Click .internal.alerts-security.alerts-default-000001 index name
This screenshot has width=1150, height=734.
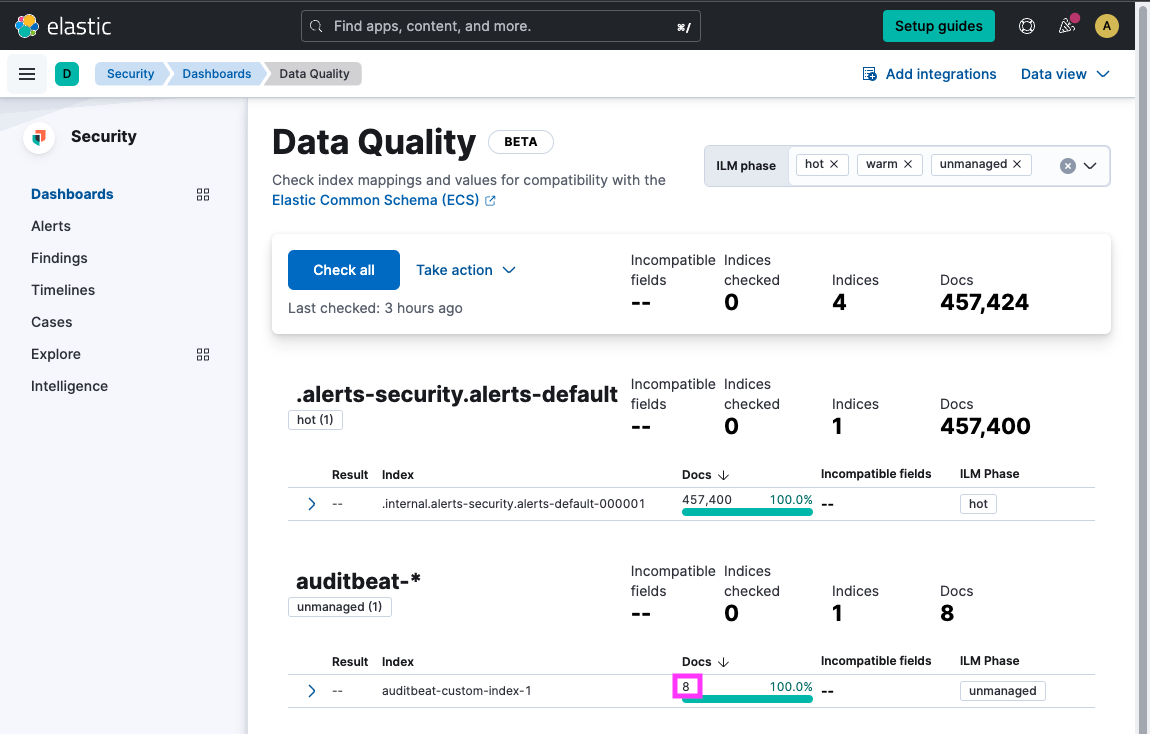[513, 504]
